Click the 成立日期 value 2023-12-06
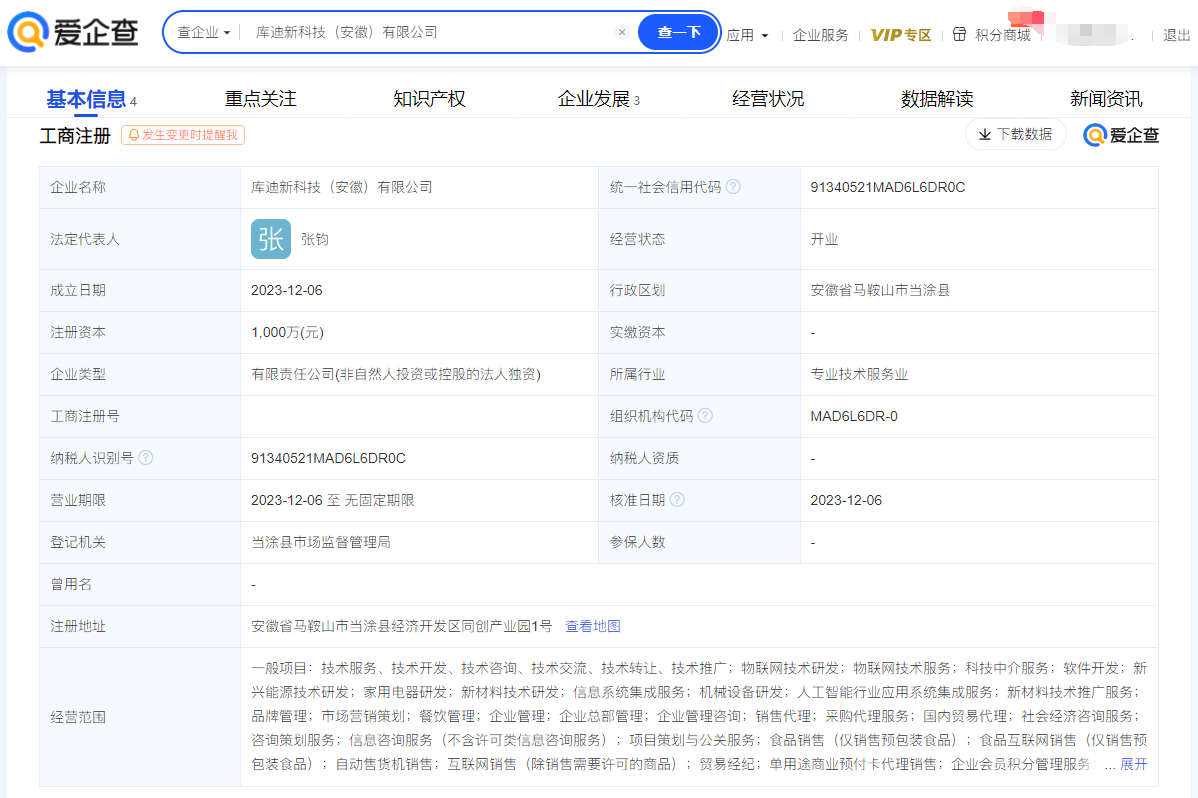 point(287,290)
